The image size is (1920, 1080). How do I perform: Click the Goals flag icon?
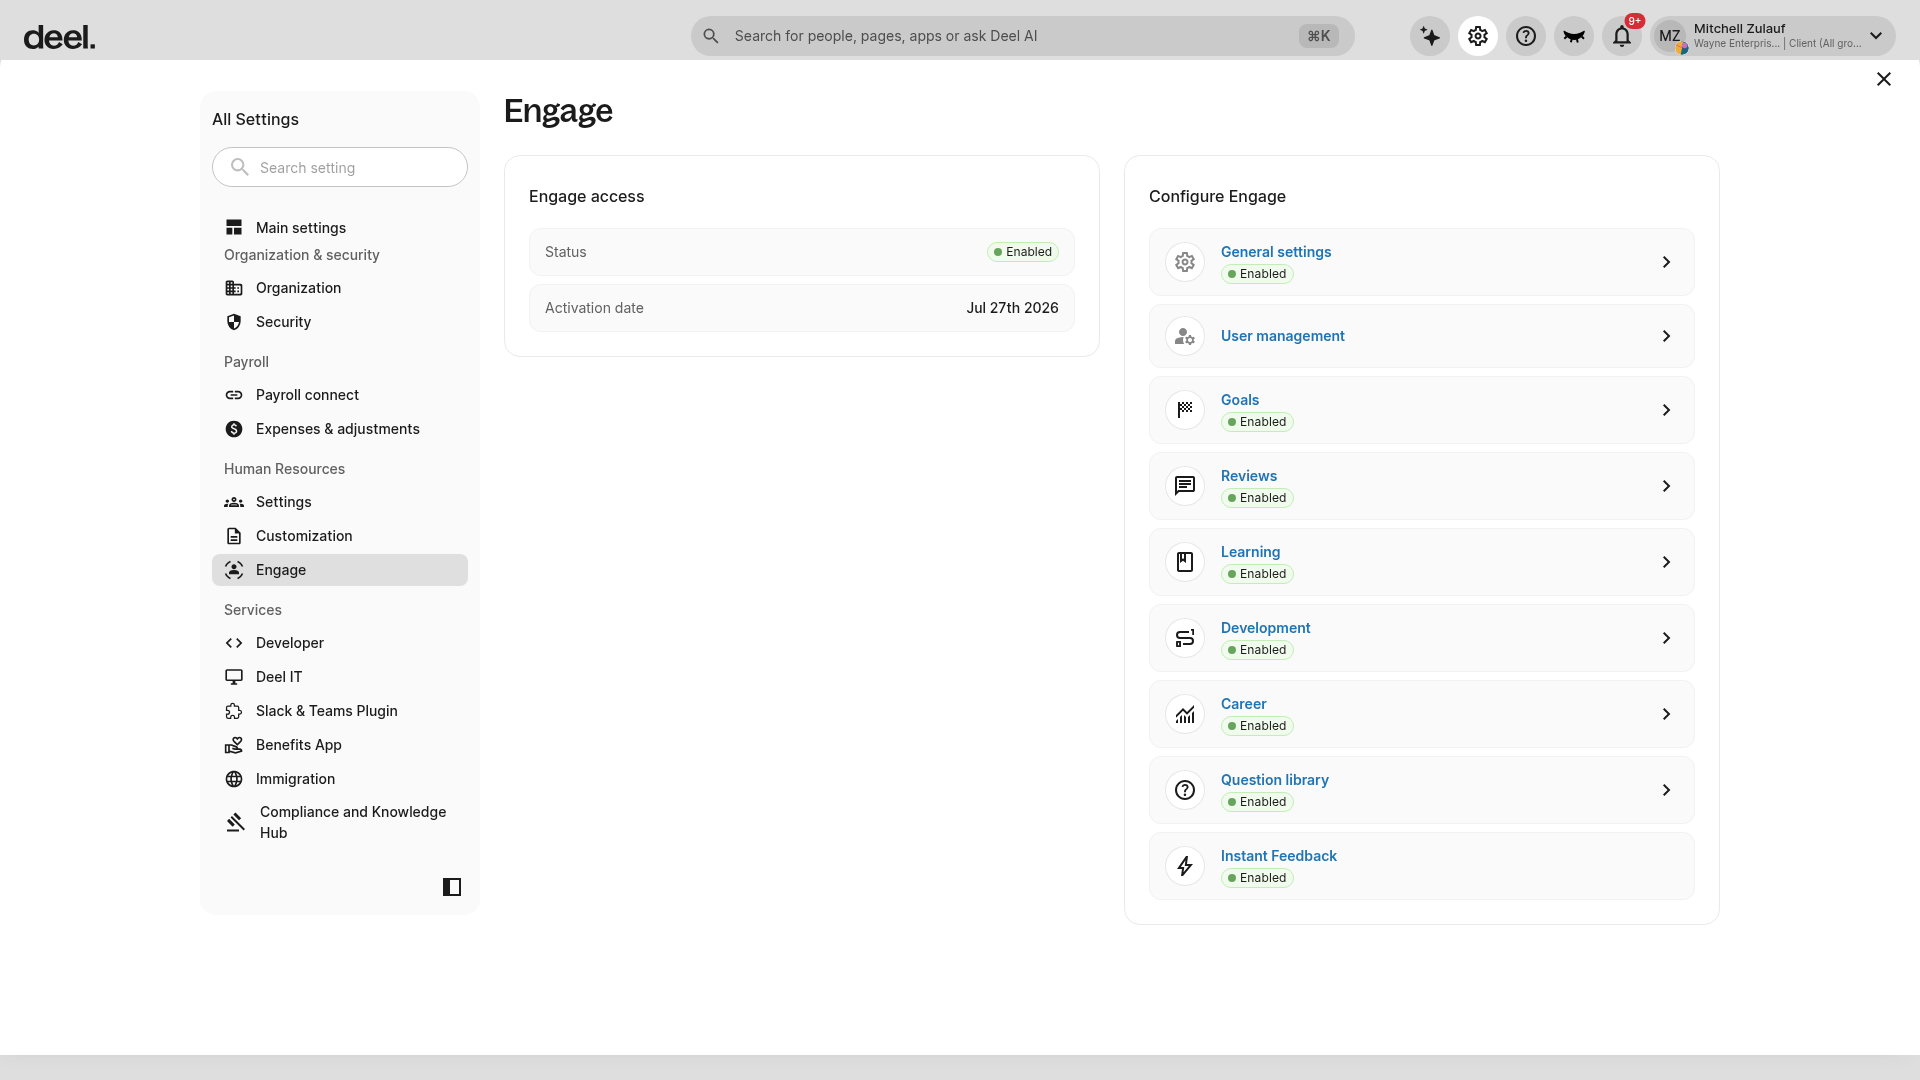point(1185,410)
